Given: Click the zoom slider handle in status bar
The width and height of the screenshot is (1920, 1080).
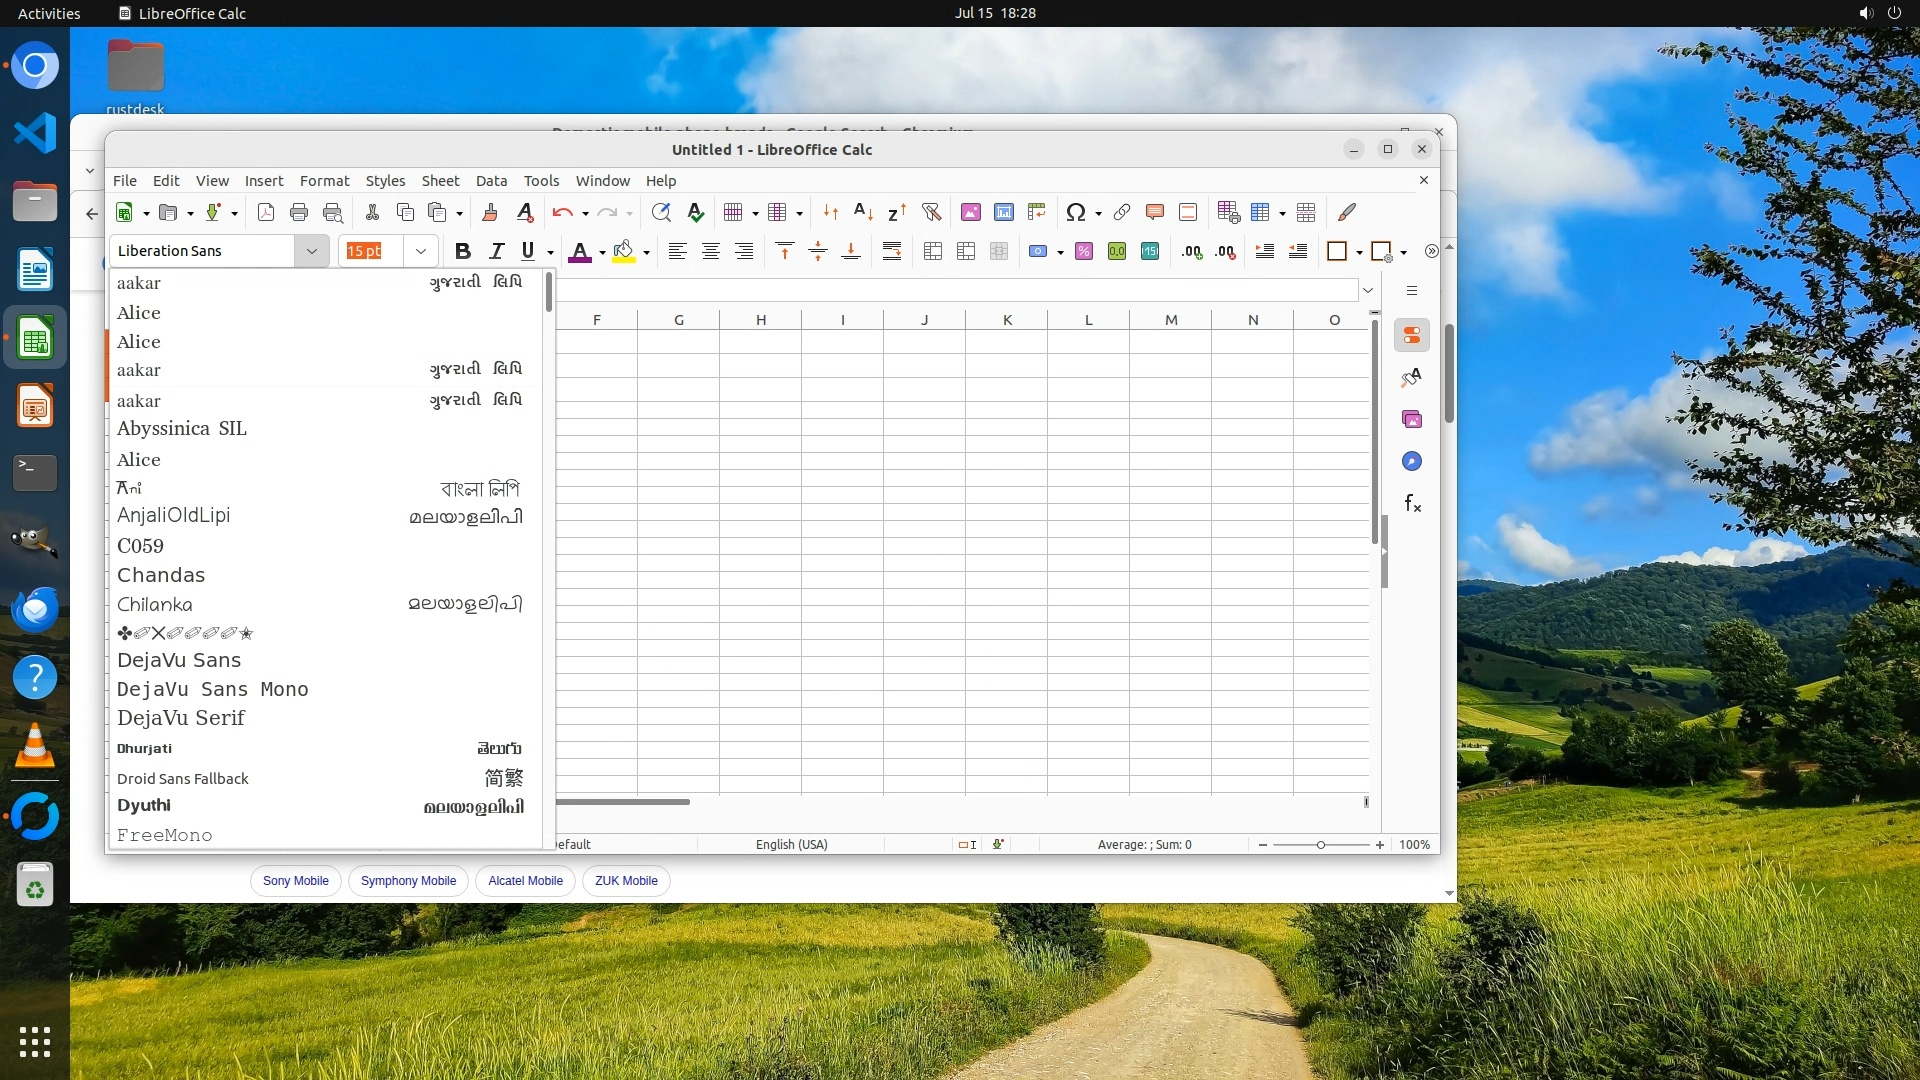Looking at the screenshot, I should 1320,845.
